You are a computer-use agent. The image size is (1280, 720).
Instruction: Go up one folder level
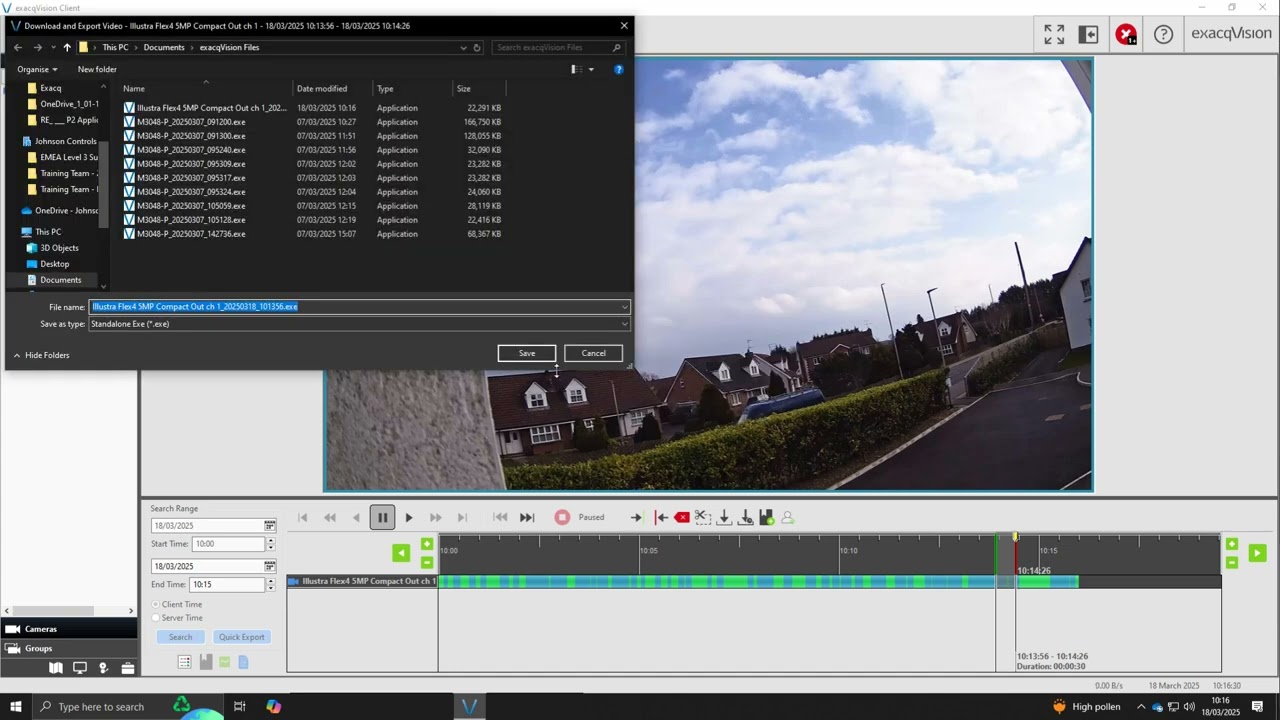coord(67,47)
